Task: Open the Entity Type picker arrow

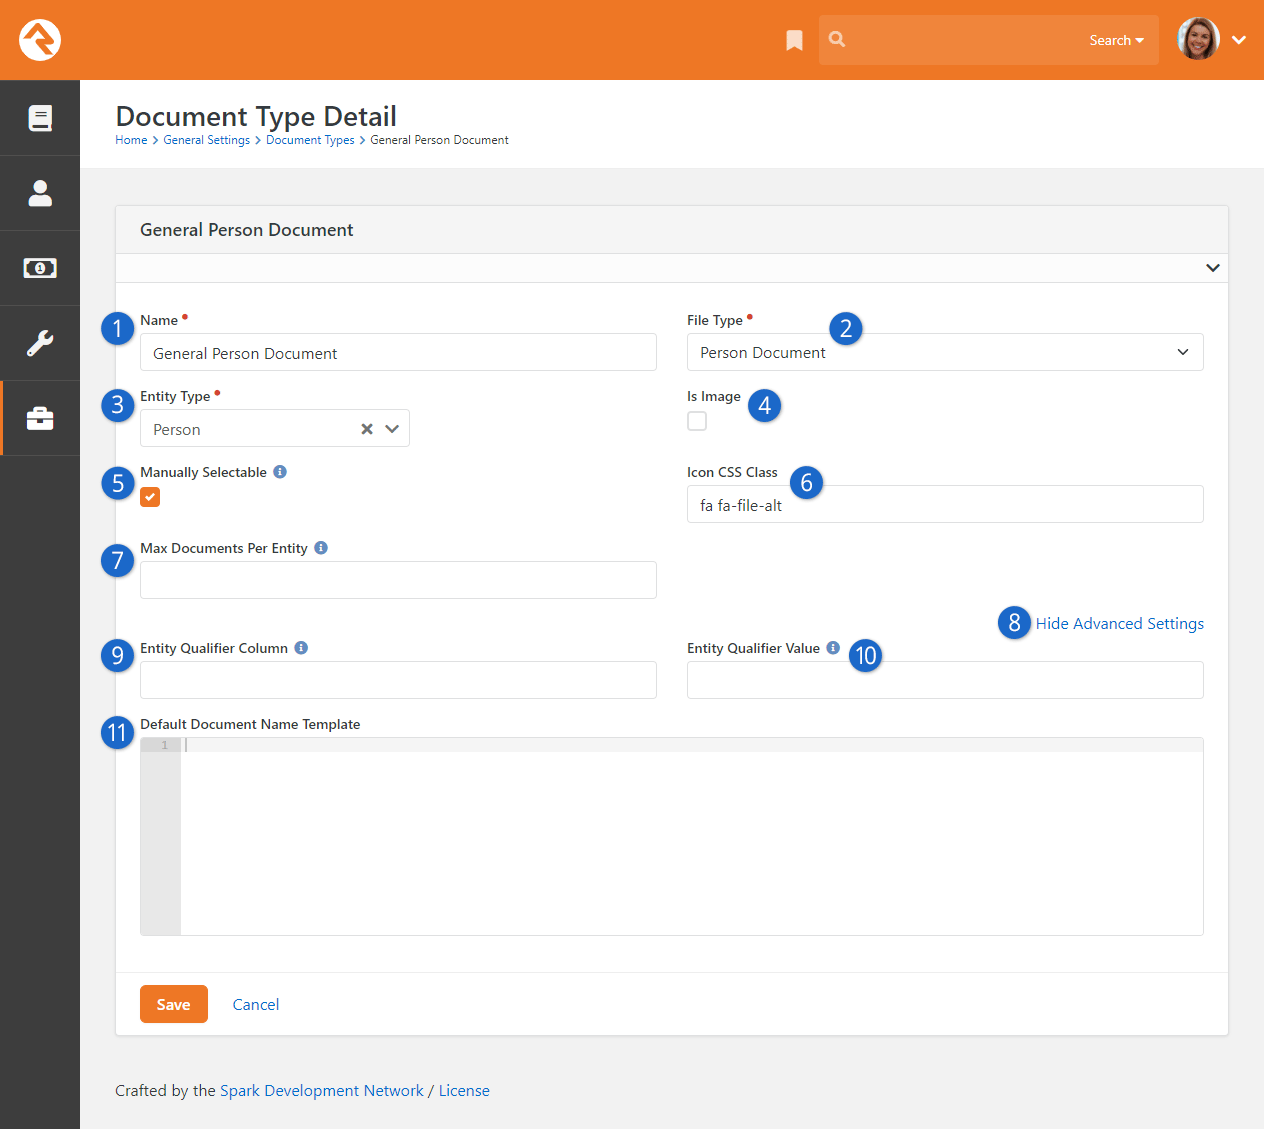Action: (x=392, y=429)
